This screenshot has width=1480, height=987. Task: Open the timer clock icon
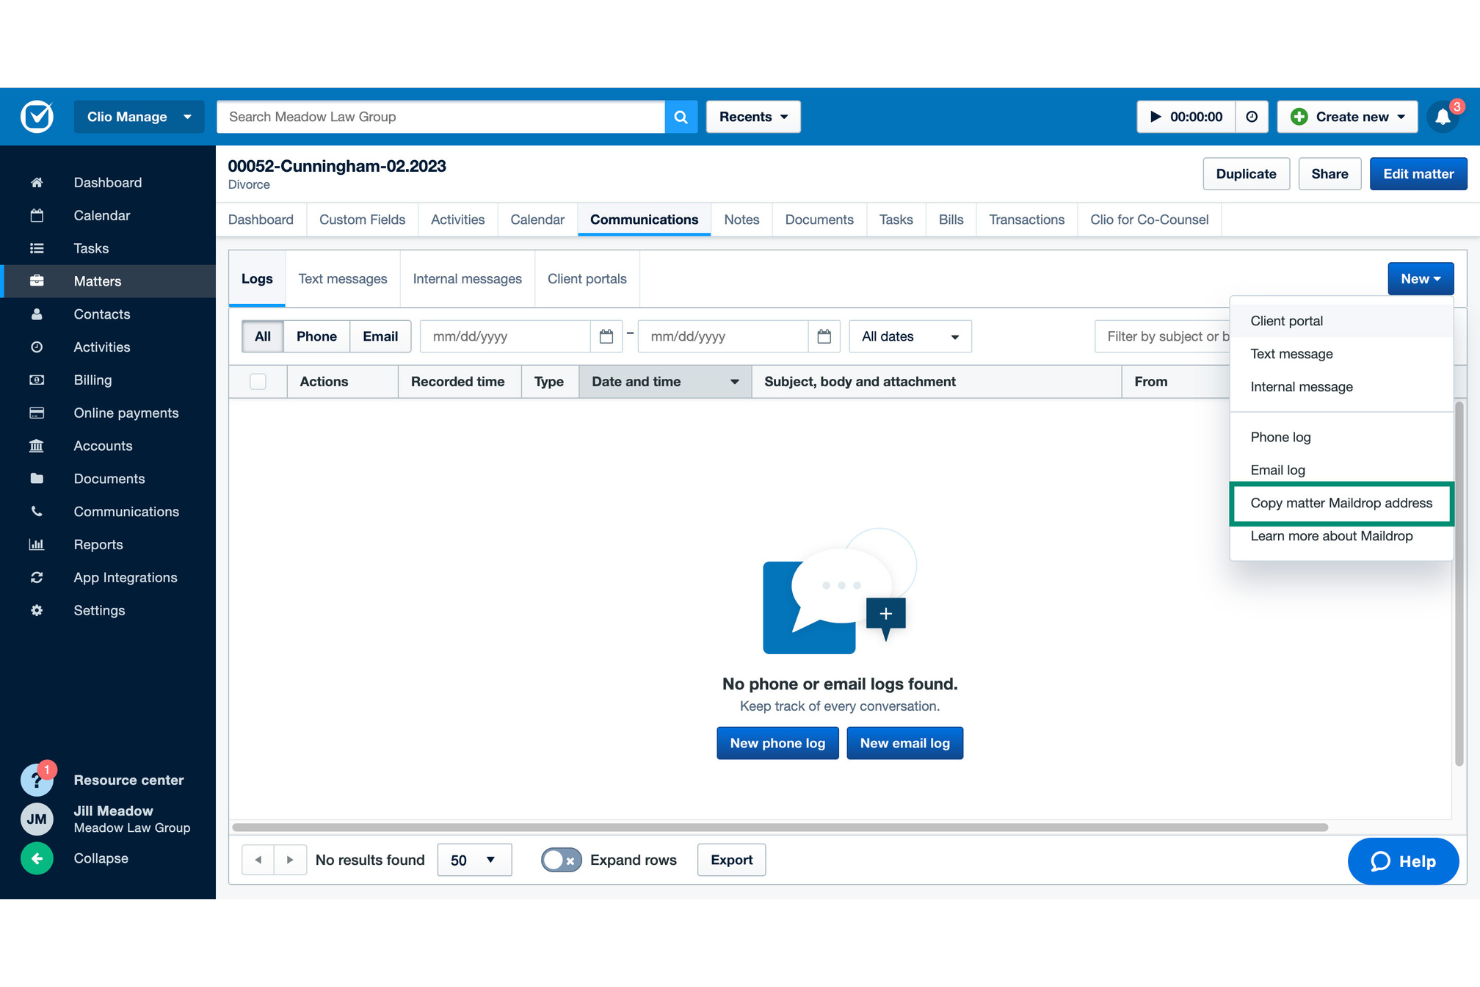pos(1252,117)
